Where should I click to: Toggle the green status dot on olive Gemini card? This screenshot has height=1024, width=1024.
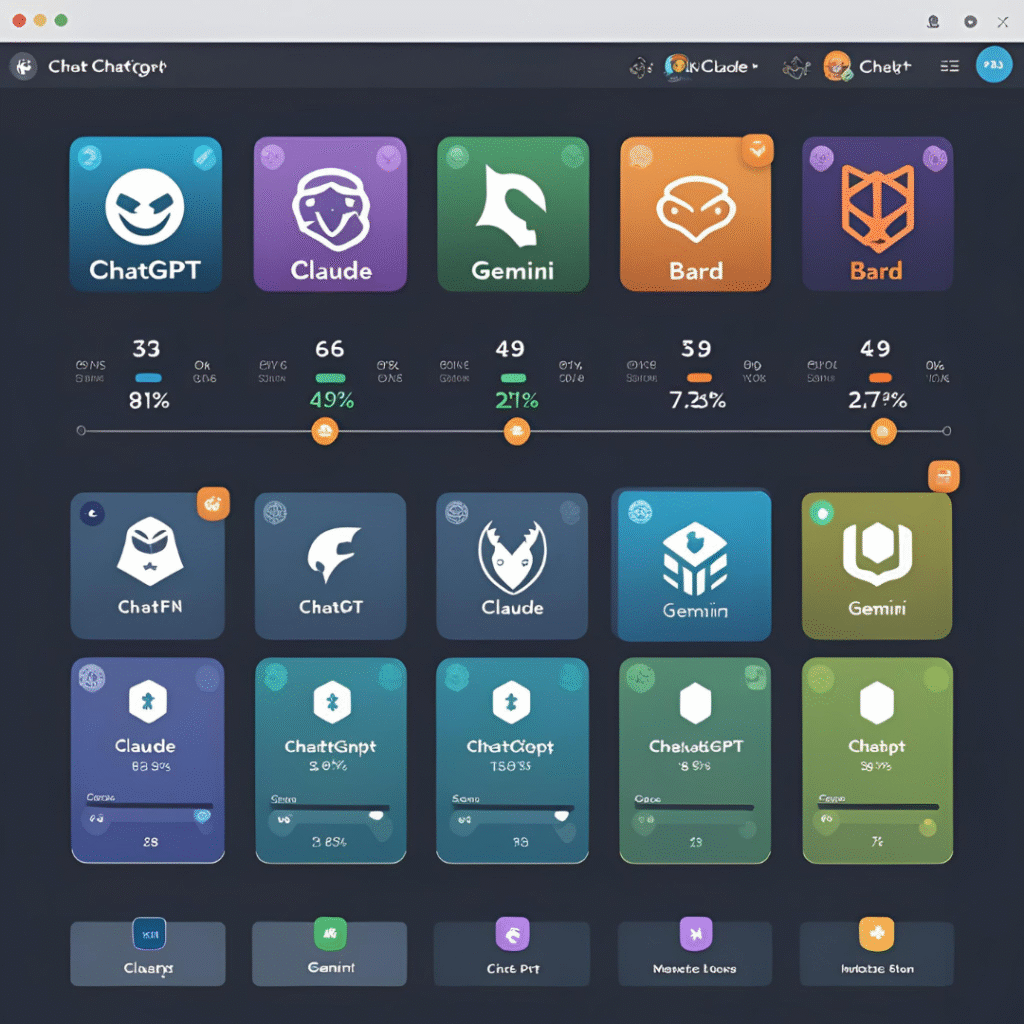coord(822,513)
